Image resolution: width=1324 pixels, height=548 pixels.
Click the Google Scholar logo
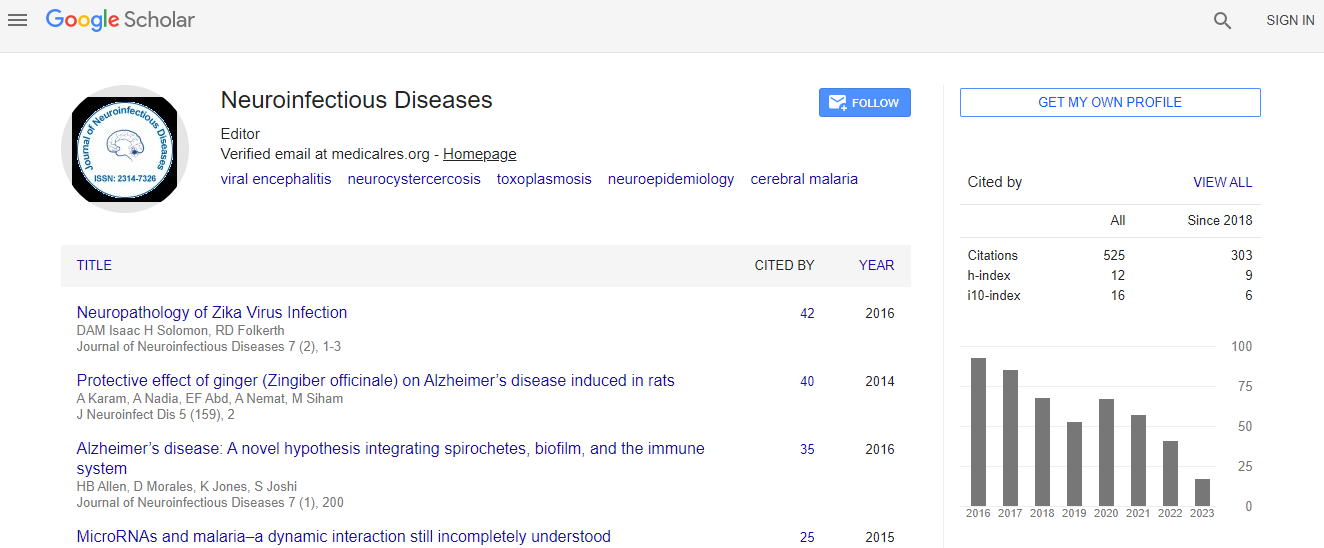pos(120,20)
